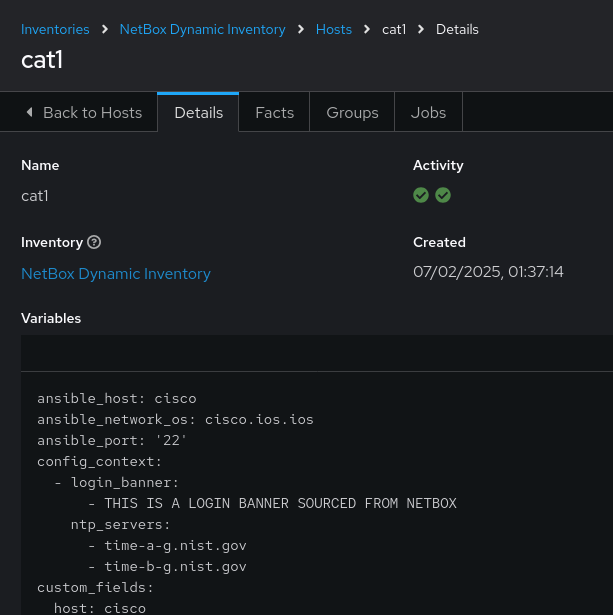The height and width of the screenshot is (615, 613).
Task: Click the Created label
Action: tap(439, 242)
